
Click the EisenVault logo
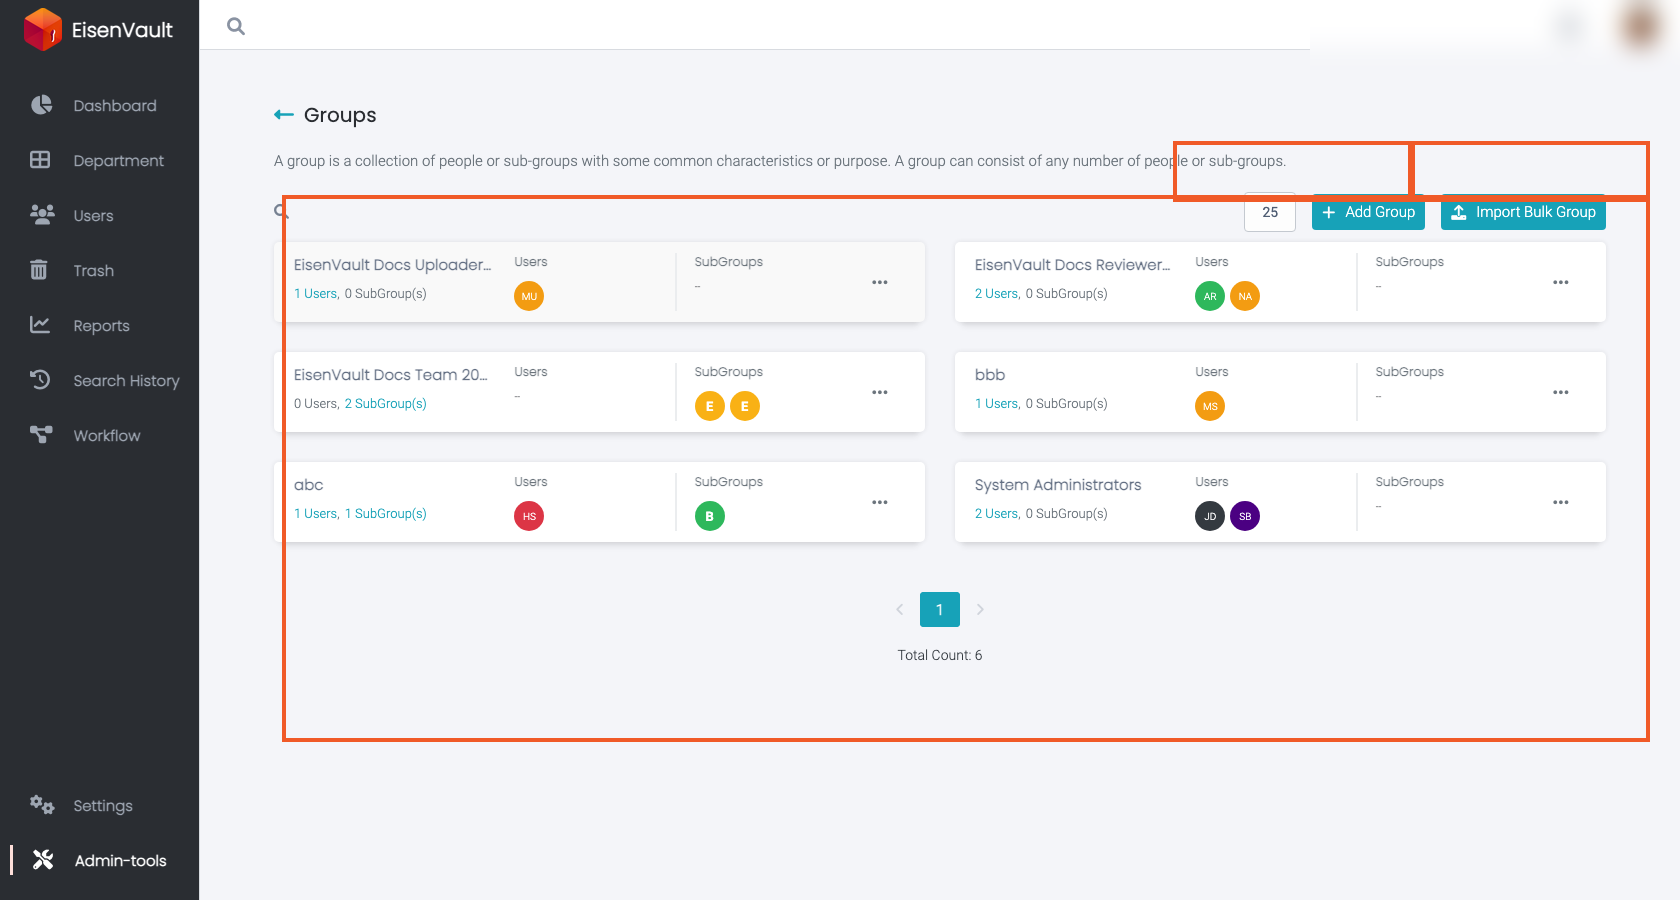[x=98, y=30]
